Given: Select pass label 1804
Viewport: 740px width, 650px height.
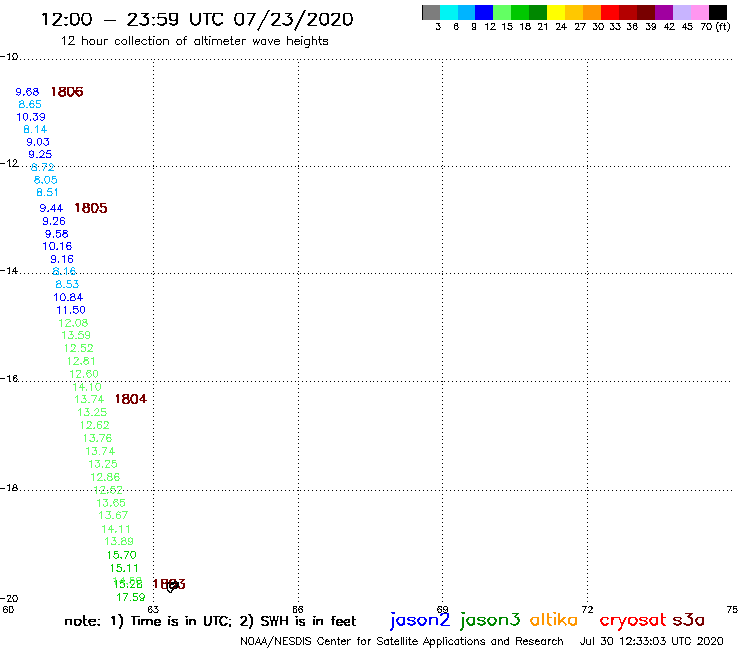Looking at the screenshot, I should [131, 399].
